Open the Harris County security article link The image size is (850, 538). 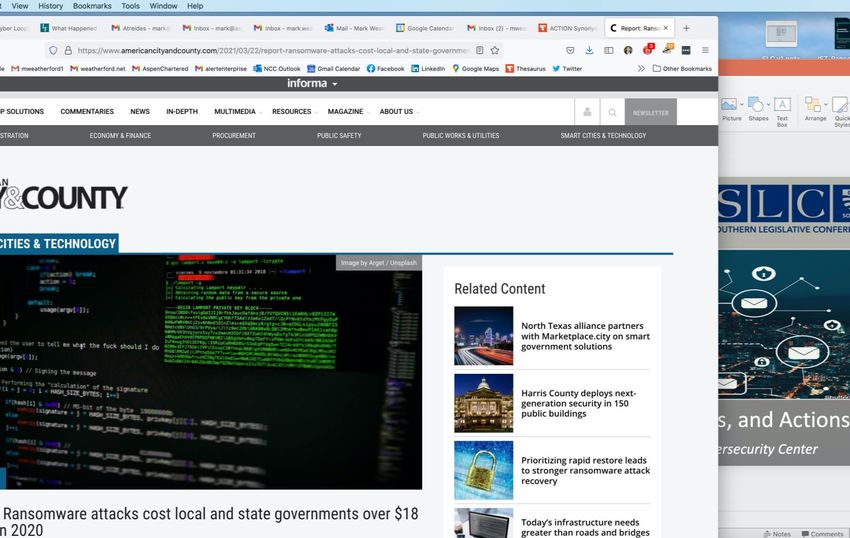578,404
